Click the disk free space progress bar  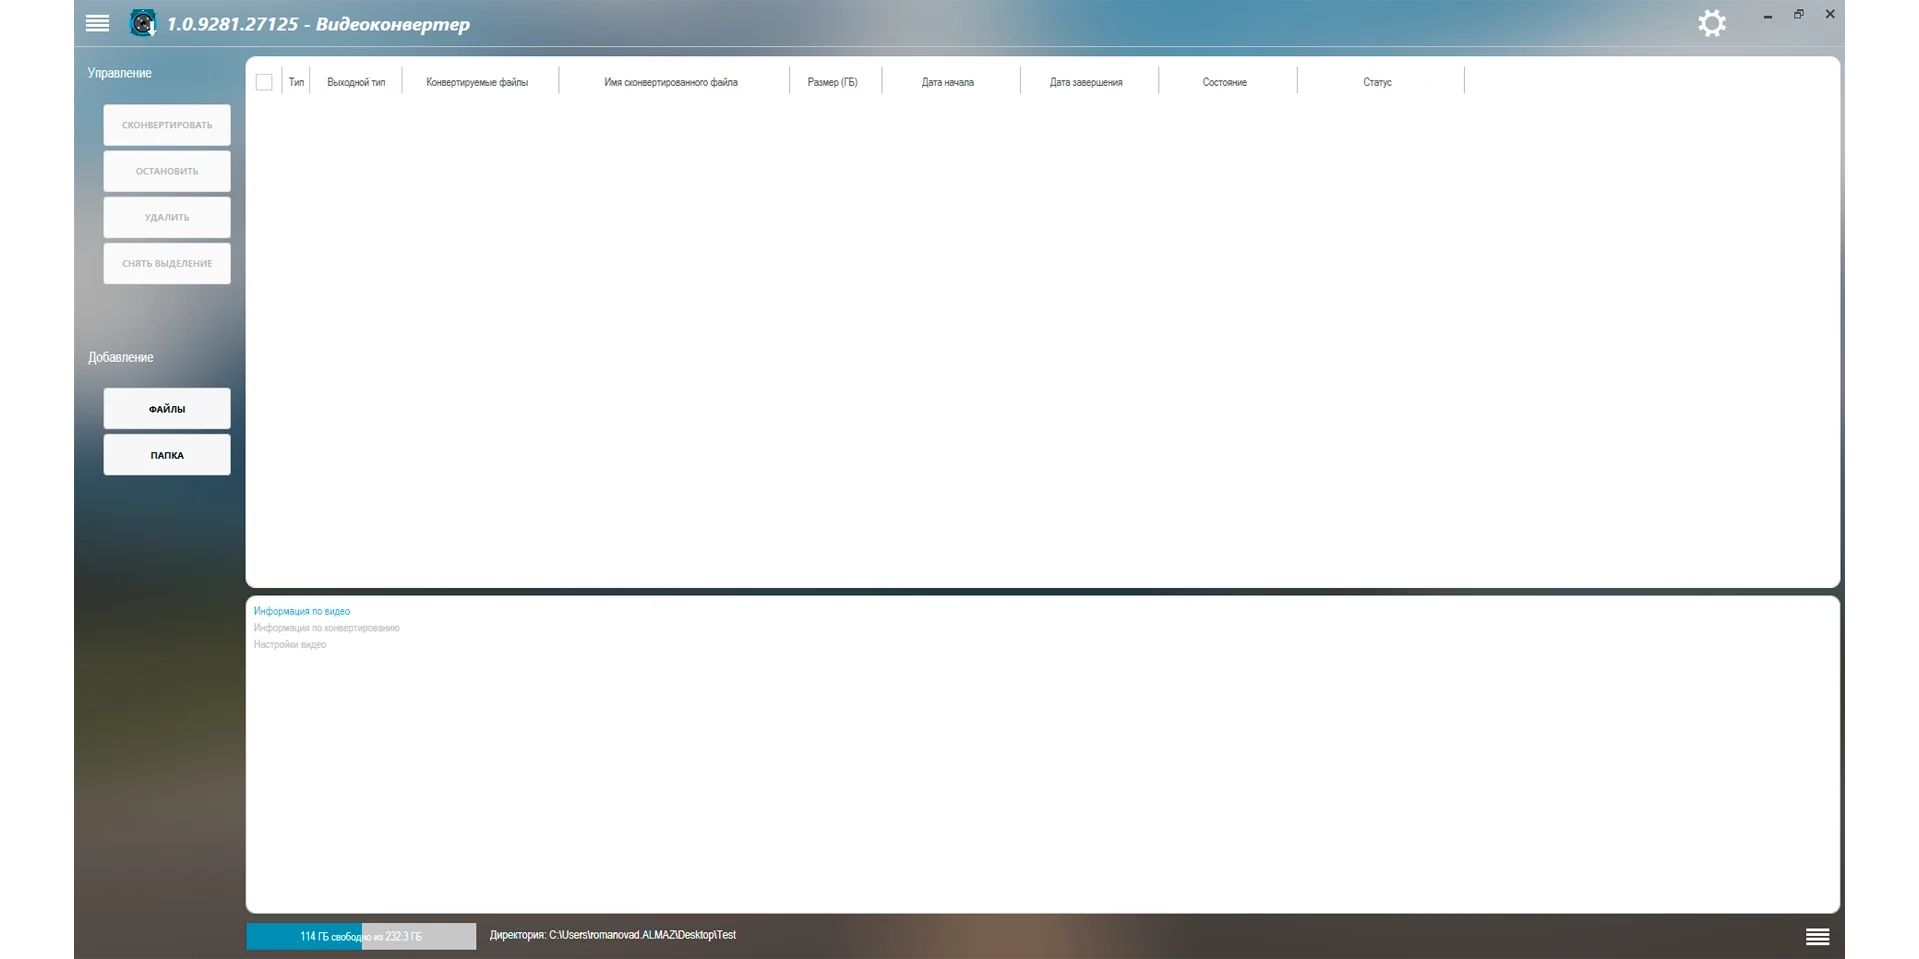(x=361, y=936)
